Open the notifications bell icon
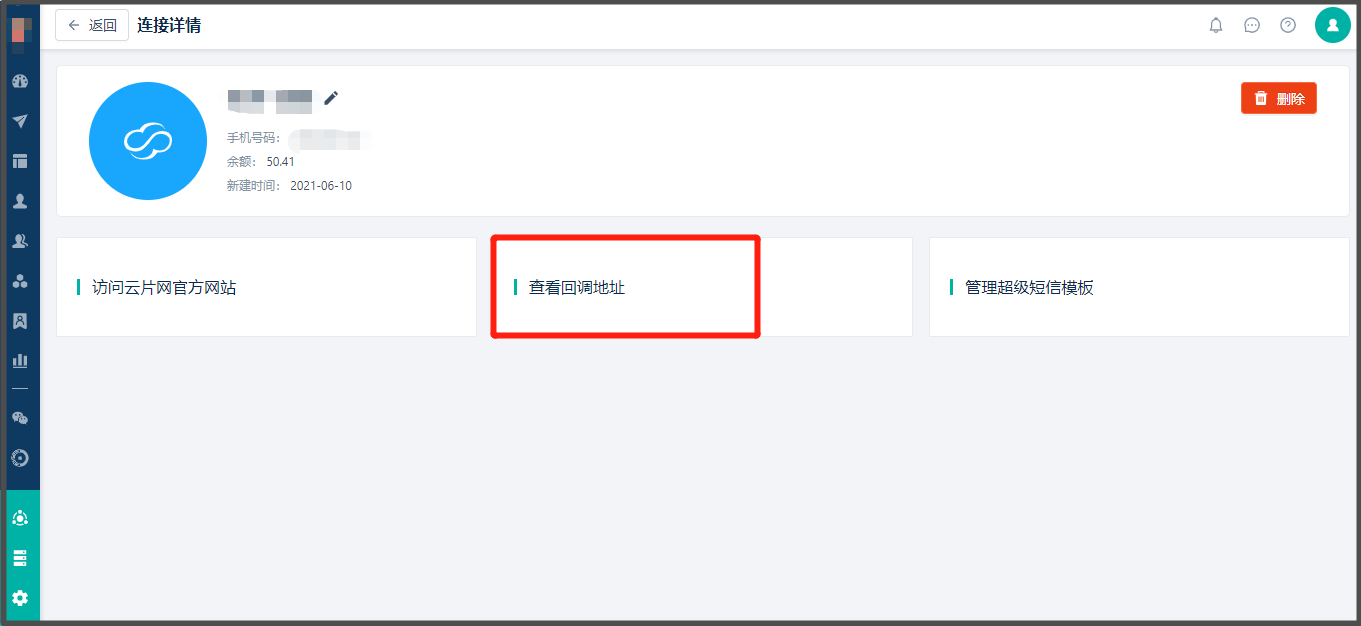 point(1216,25)
